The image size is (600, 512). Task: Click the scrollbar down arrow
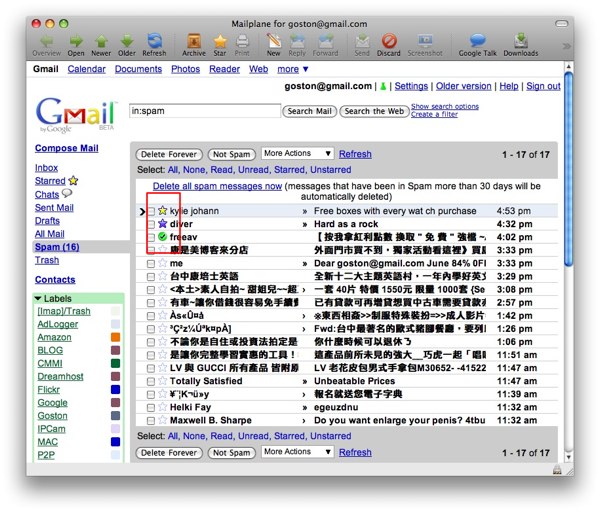569,457
